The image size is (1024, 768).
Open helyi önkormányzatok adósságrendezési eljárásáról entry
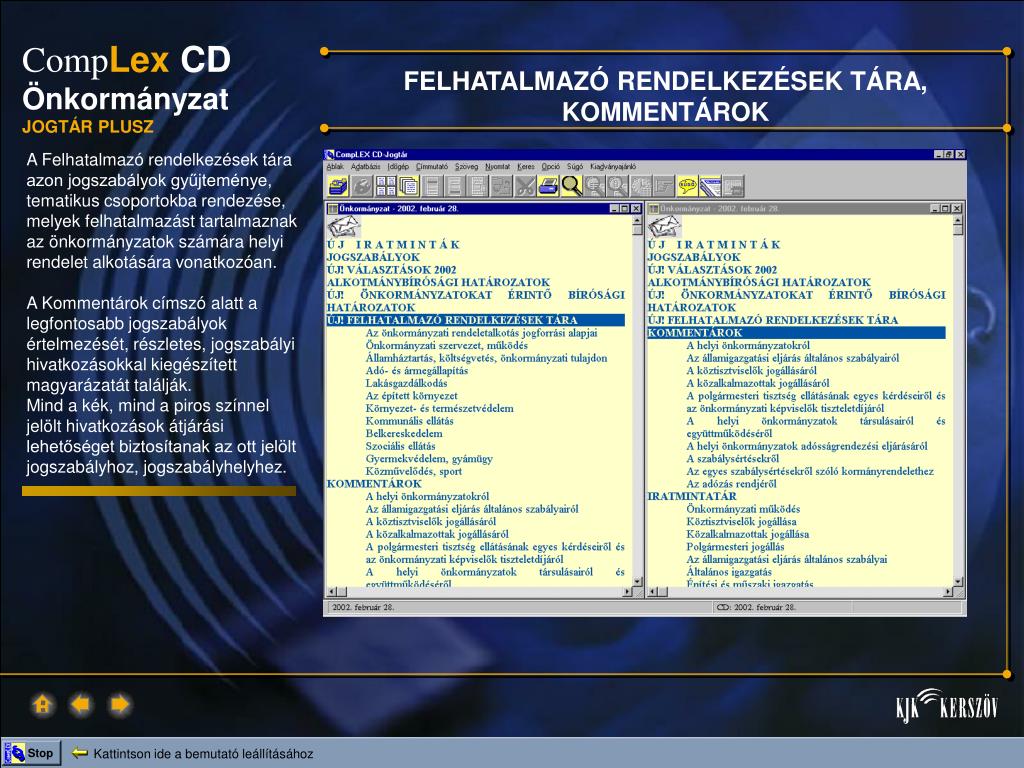pyautogui.click(x=807, y=446)
